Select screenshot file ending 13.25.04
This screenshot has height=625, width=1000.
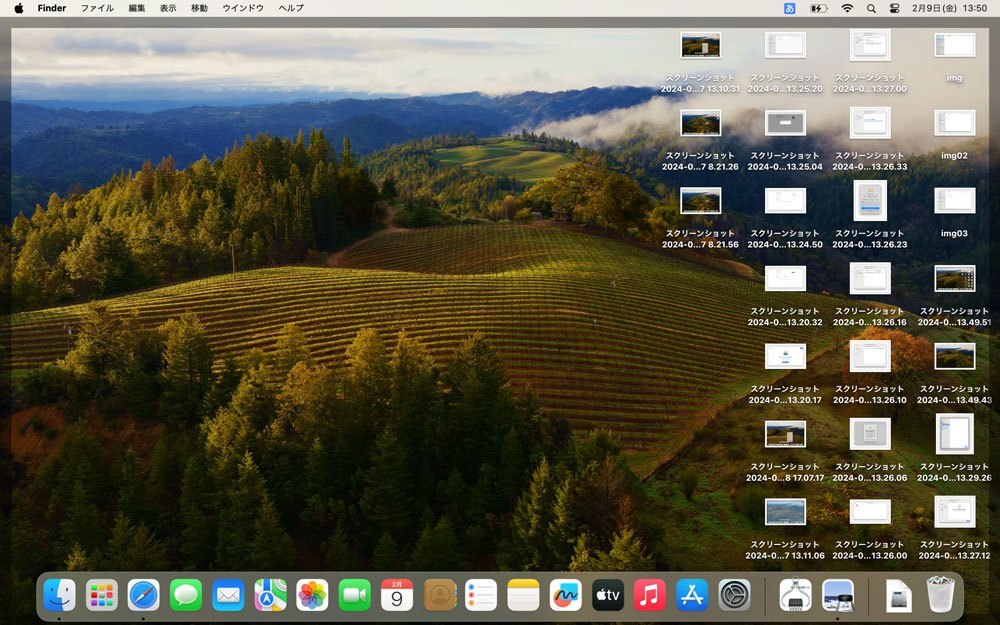coord(785,123)
